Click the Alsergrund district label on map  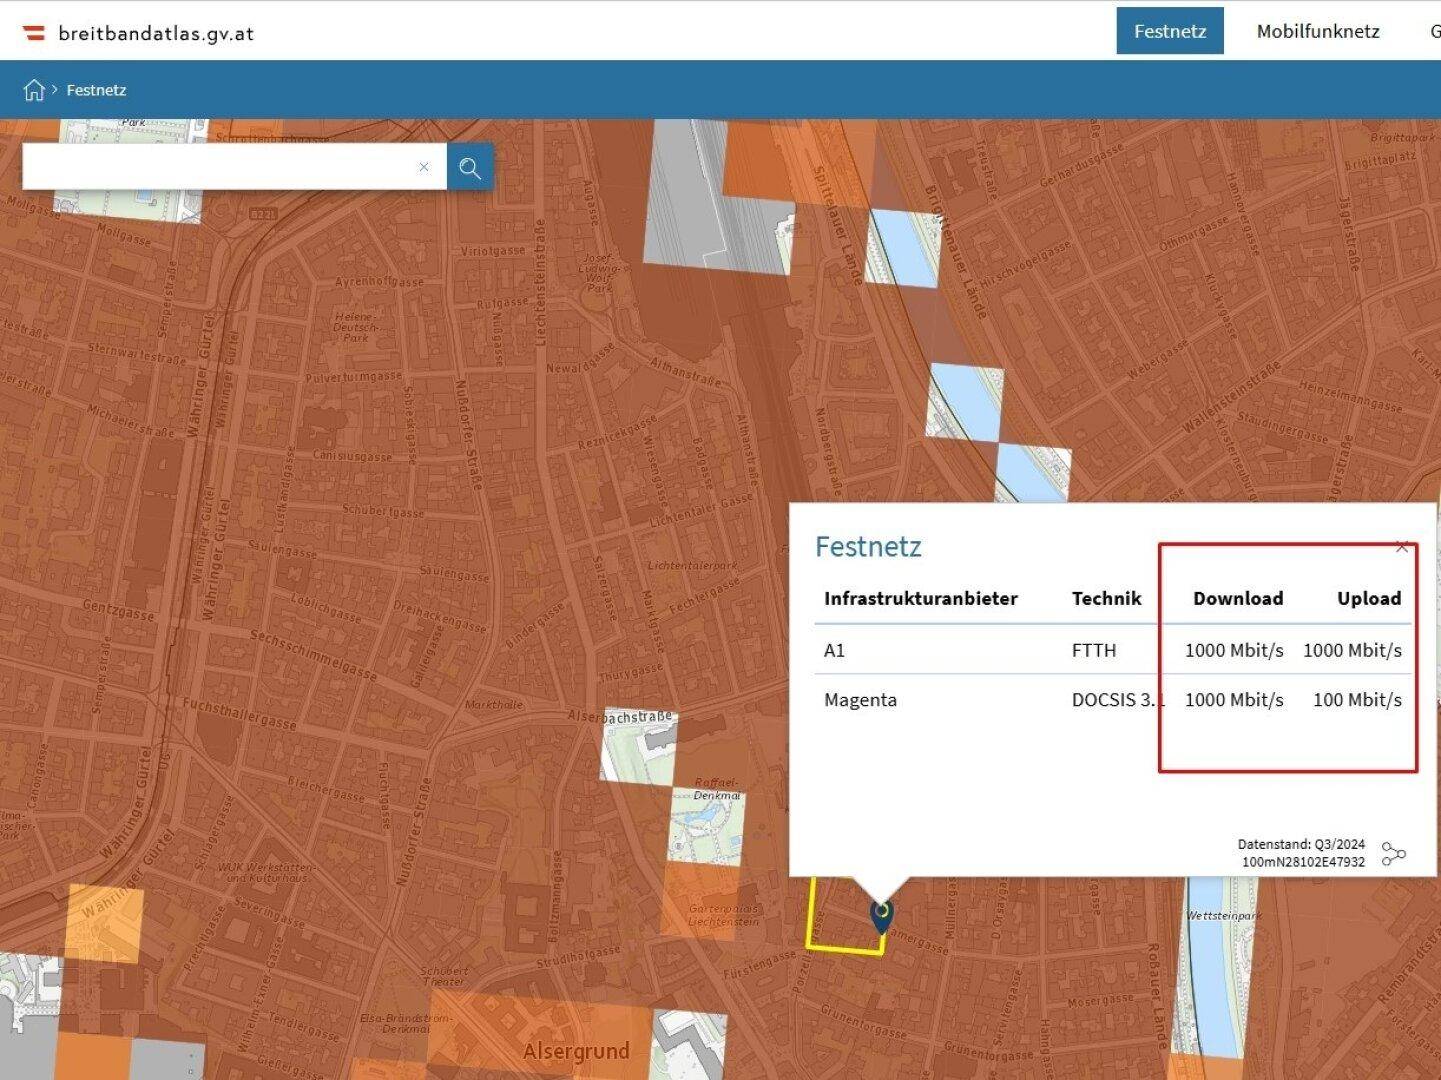point(576,1051)
